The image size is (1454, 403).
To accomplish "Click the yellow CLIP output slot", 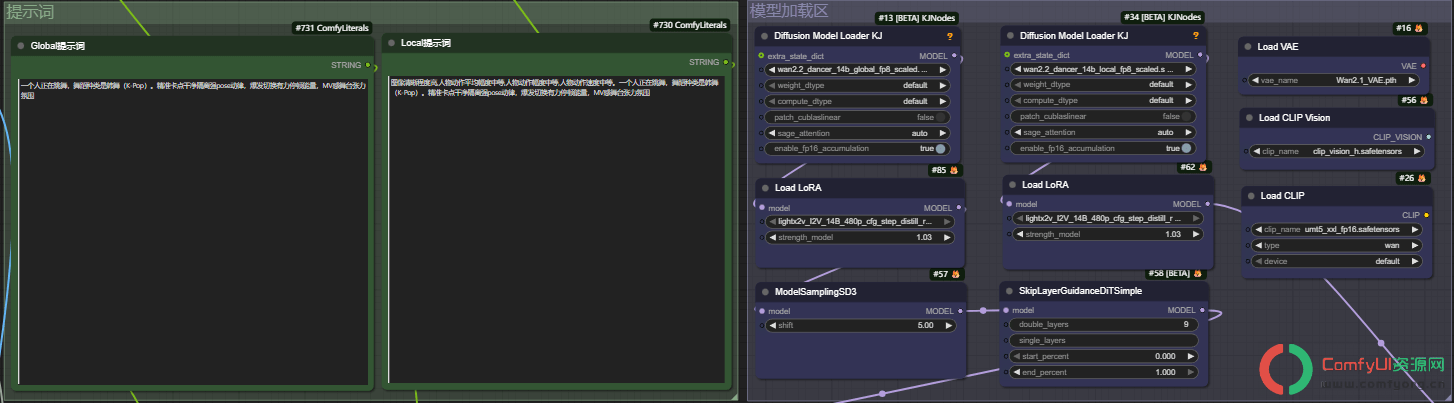I will coord(1428,215).
